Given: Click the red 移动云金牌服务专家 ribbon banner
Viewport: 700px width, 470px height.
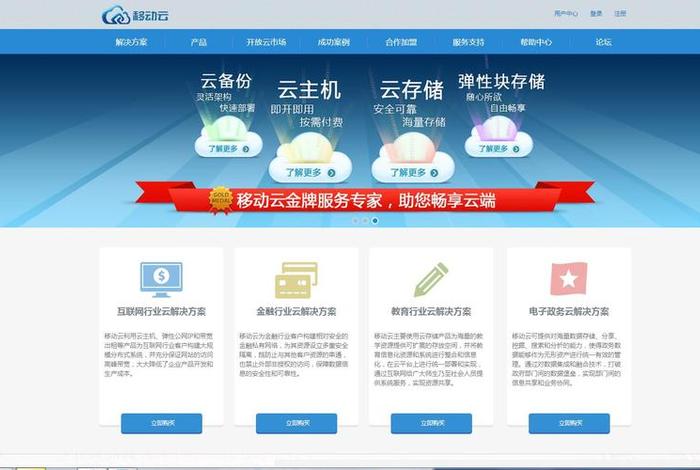Looking at the screenshot, I should click(365, 199).
